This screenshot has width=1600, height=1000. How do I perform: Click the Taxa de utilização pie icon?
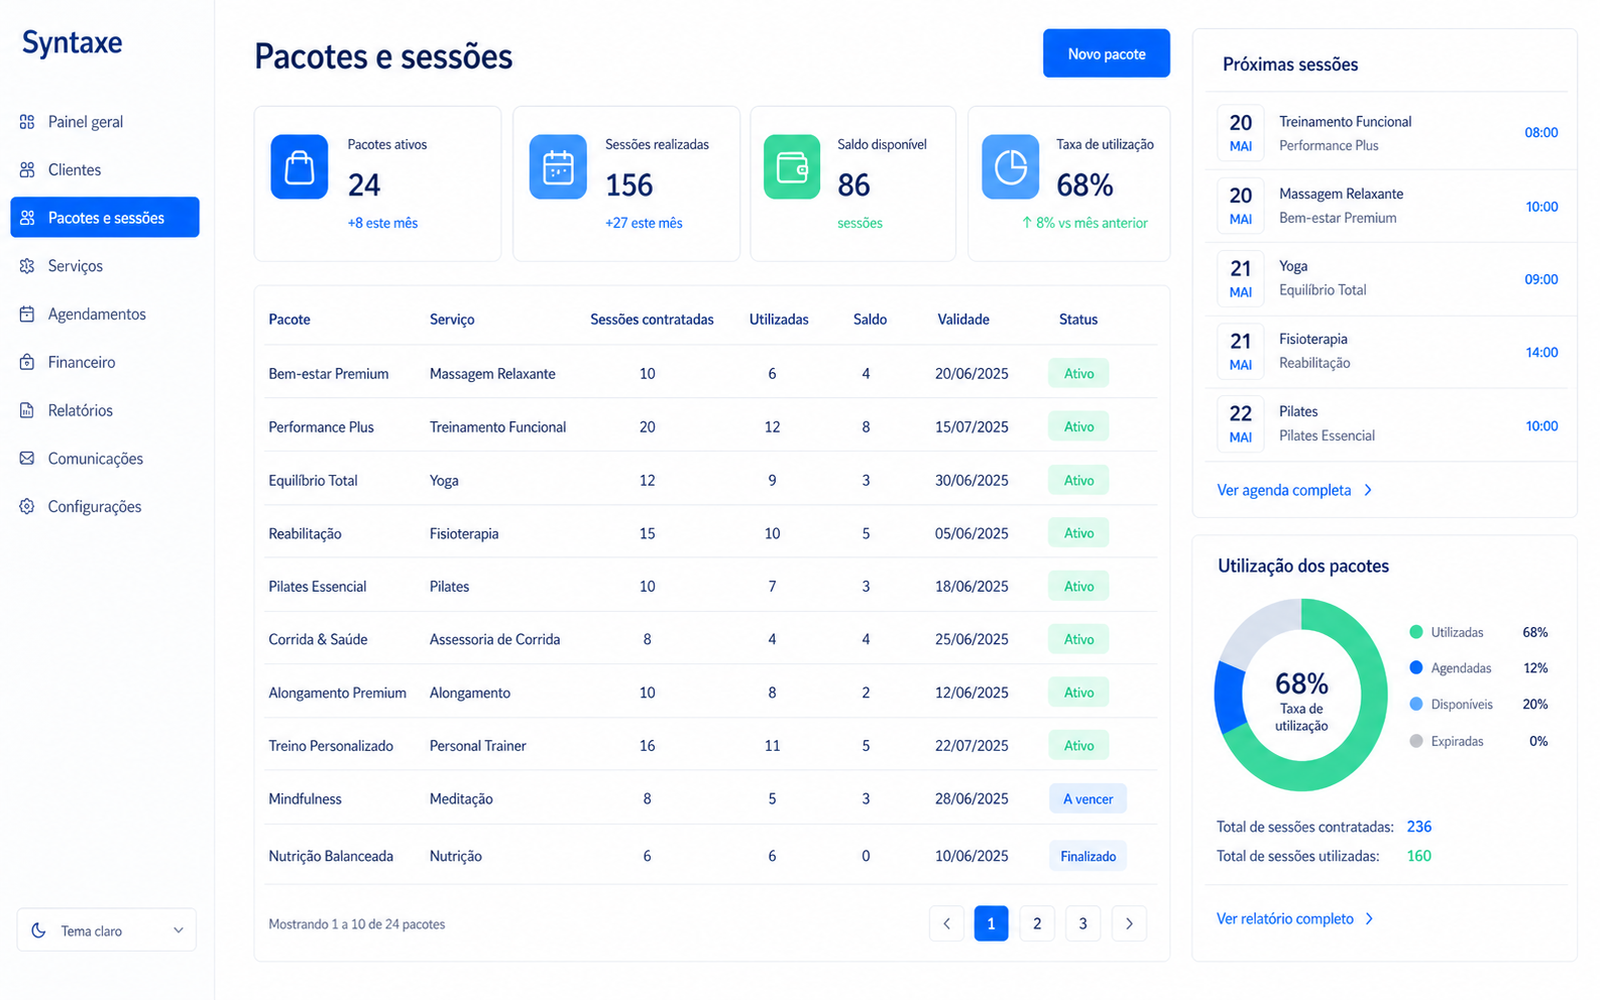pyautogui.click(x=1010, y=167)
